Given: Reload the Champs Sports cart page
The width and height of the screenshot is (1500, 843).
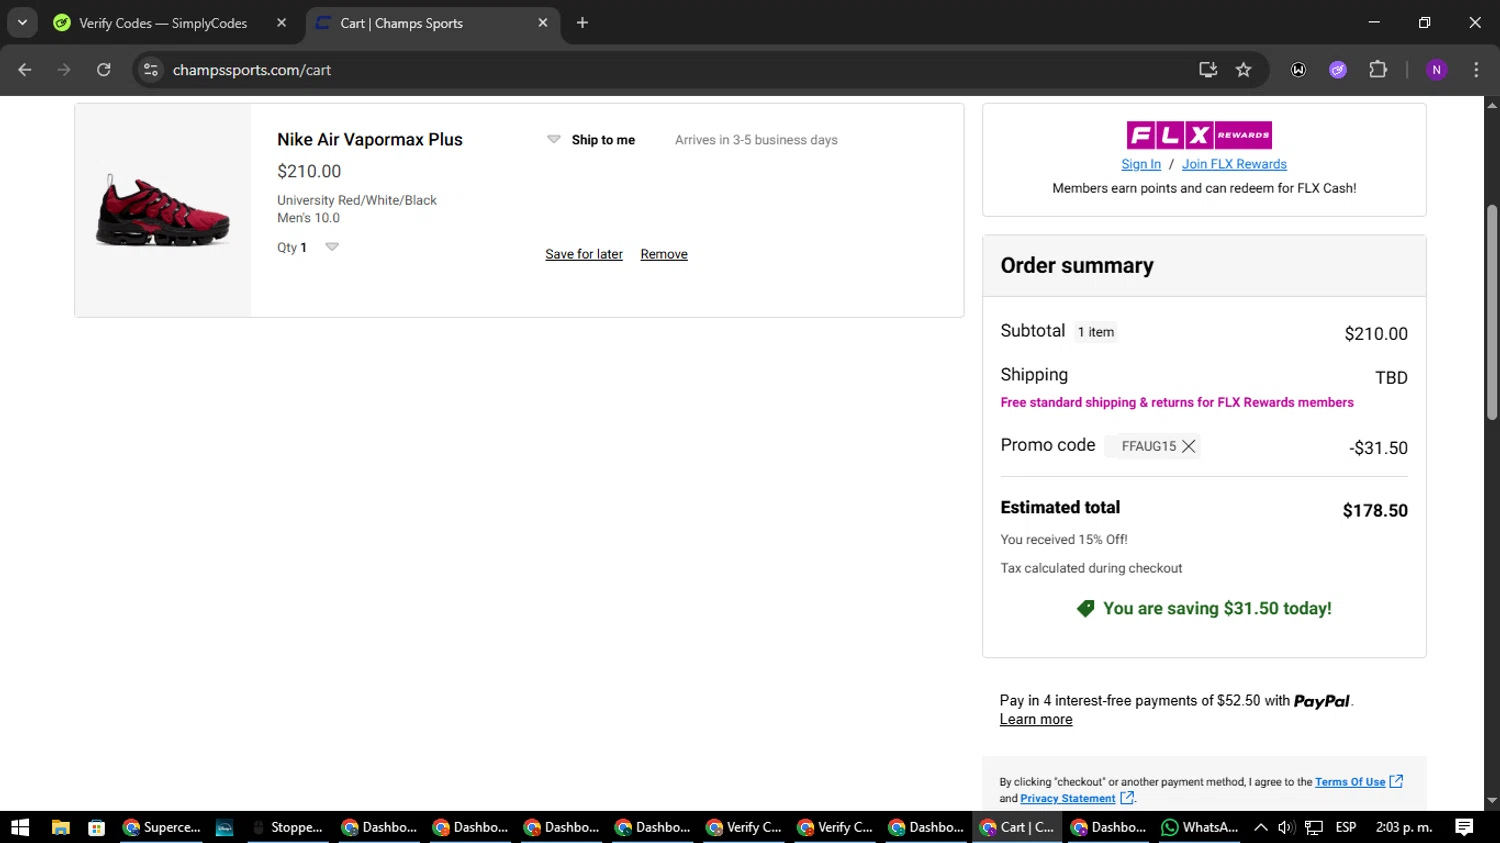Looking at the screenshot, I should coord(104,70).
